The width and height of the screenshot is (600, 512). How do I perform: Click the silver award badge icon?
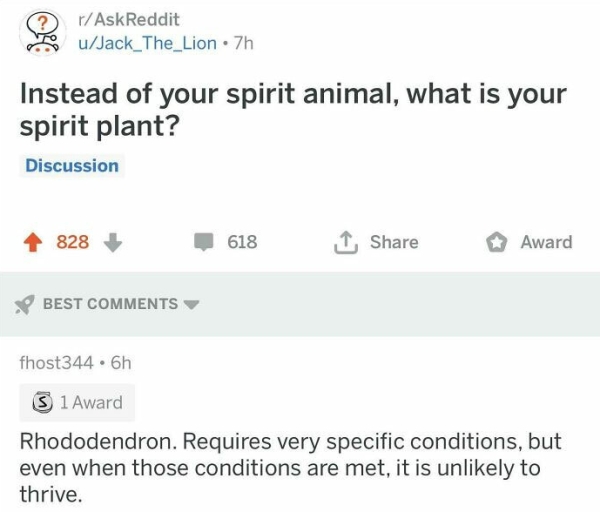(x=40, y=403)
